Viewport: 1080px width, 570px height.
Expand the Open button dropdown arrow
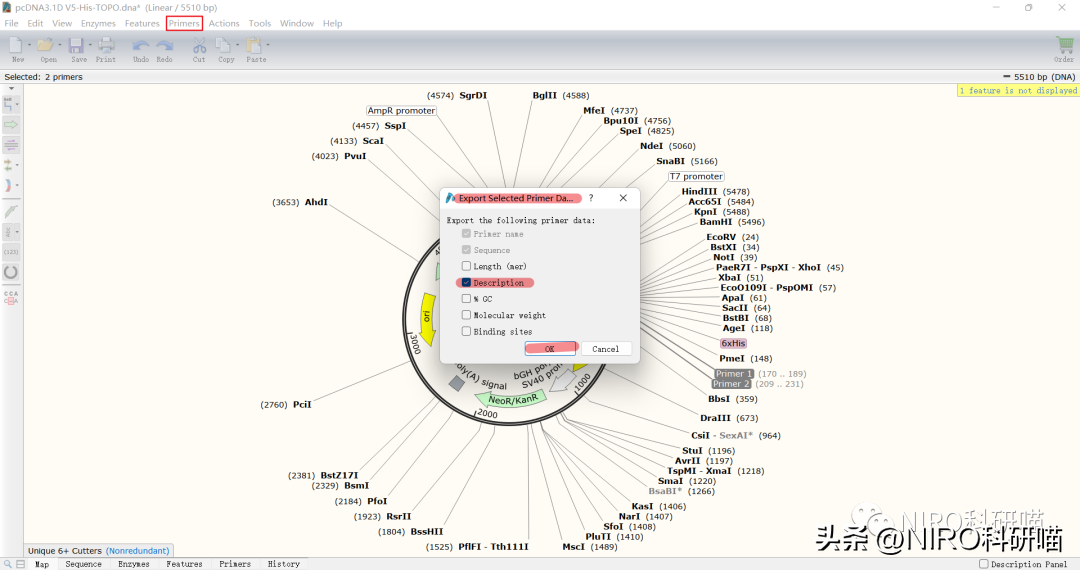(x=61, y=45)
